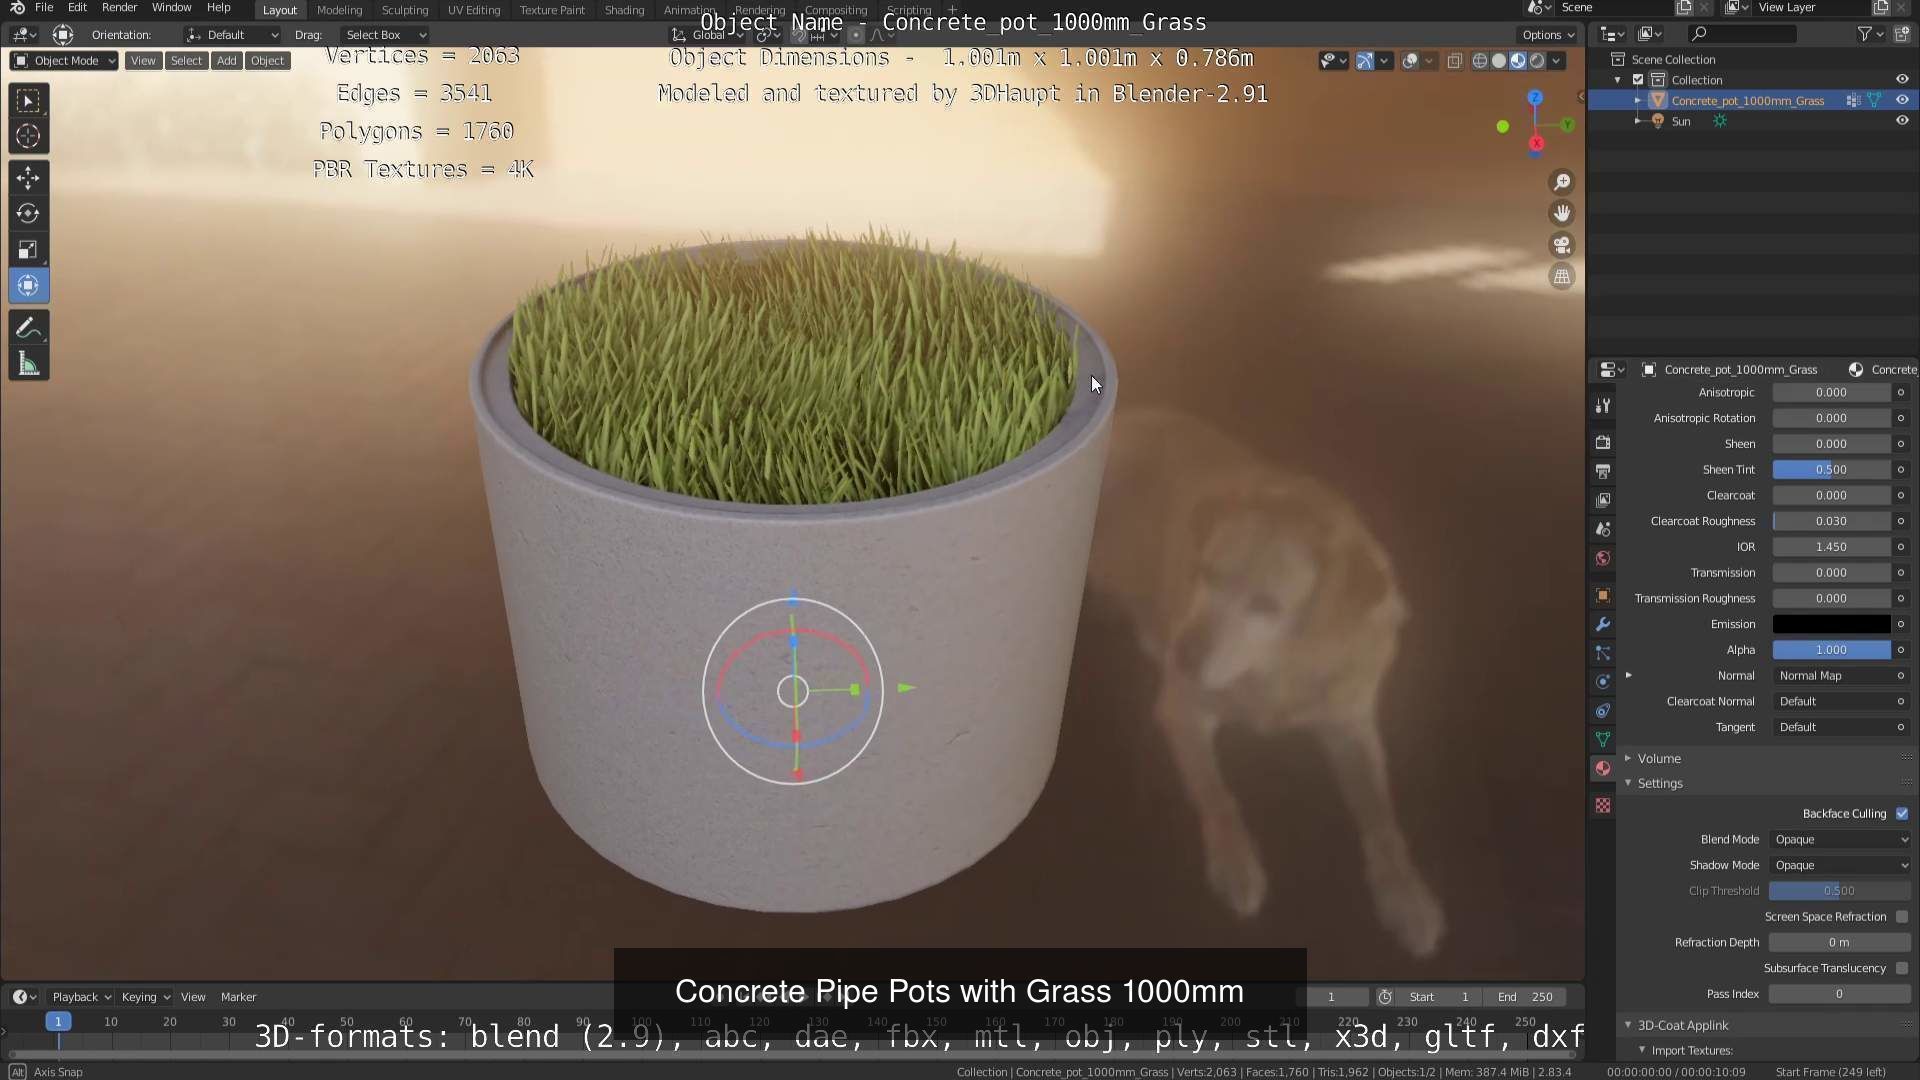Open the Texture properties tab
The image size is (1920, 1080).
1603,805
